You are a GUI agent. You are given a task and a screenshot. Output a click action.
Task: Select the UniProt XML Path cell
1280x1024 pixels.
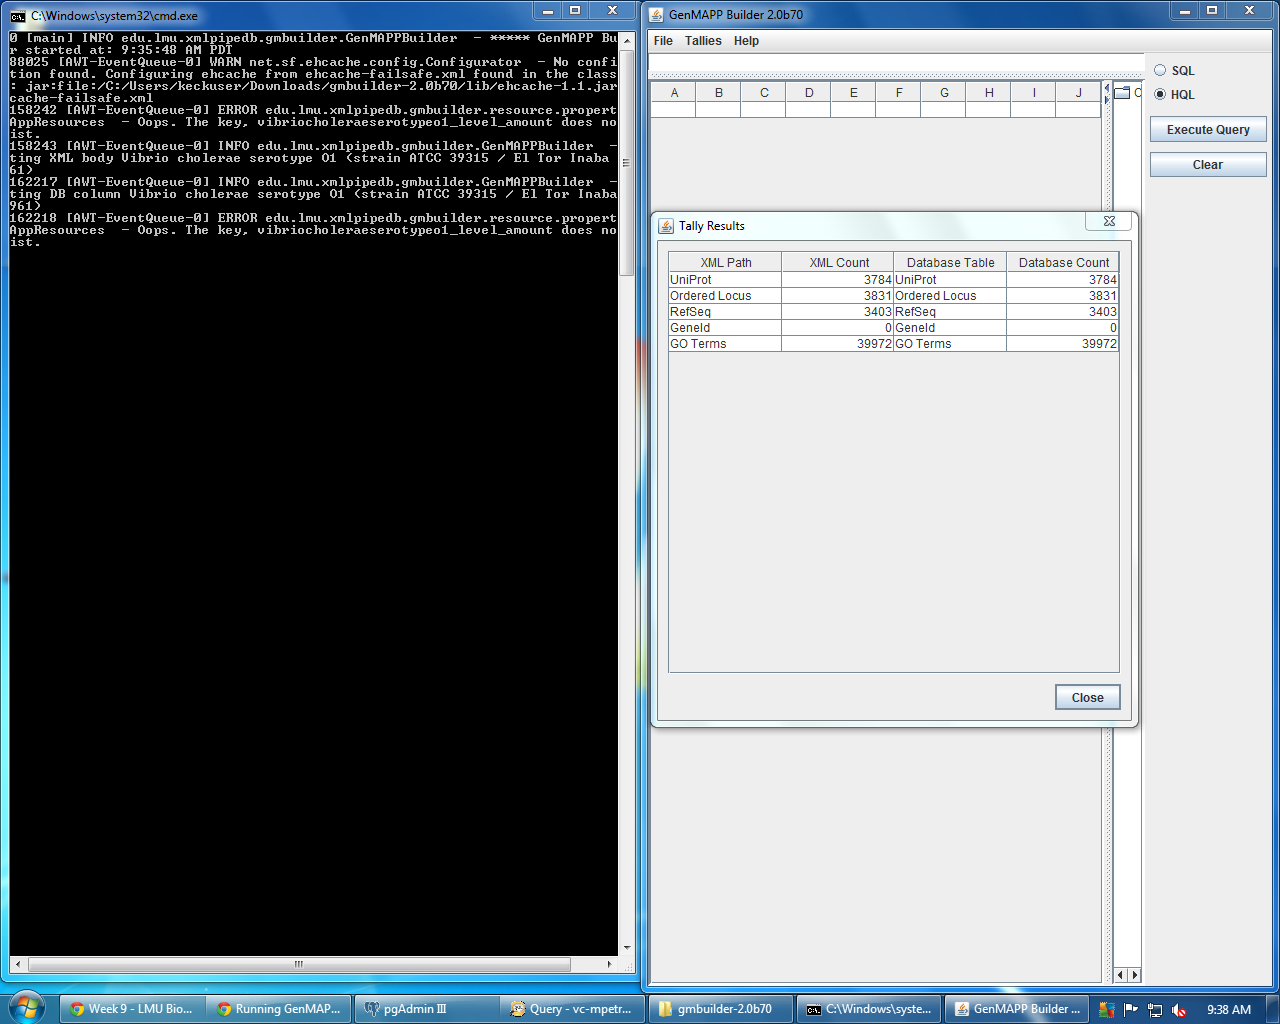(x=725, y=280)
